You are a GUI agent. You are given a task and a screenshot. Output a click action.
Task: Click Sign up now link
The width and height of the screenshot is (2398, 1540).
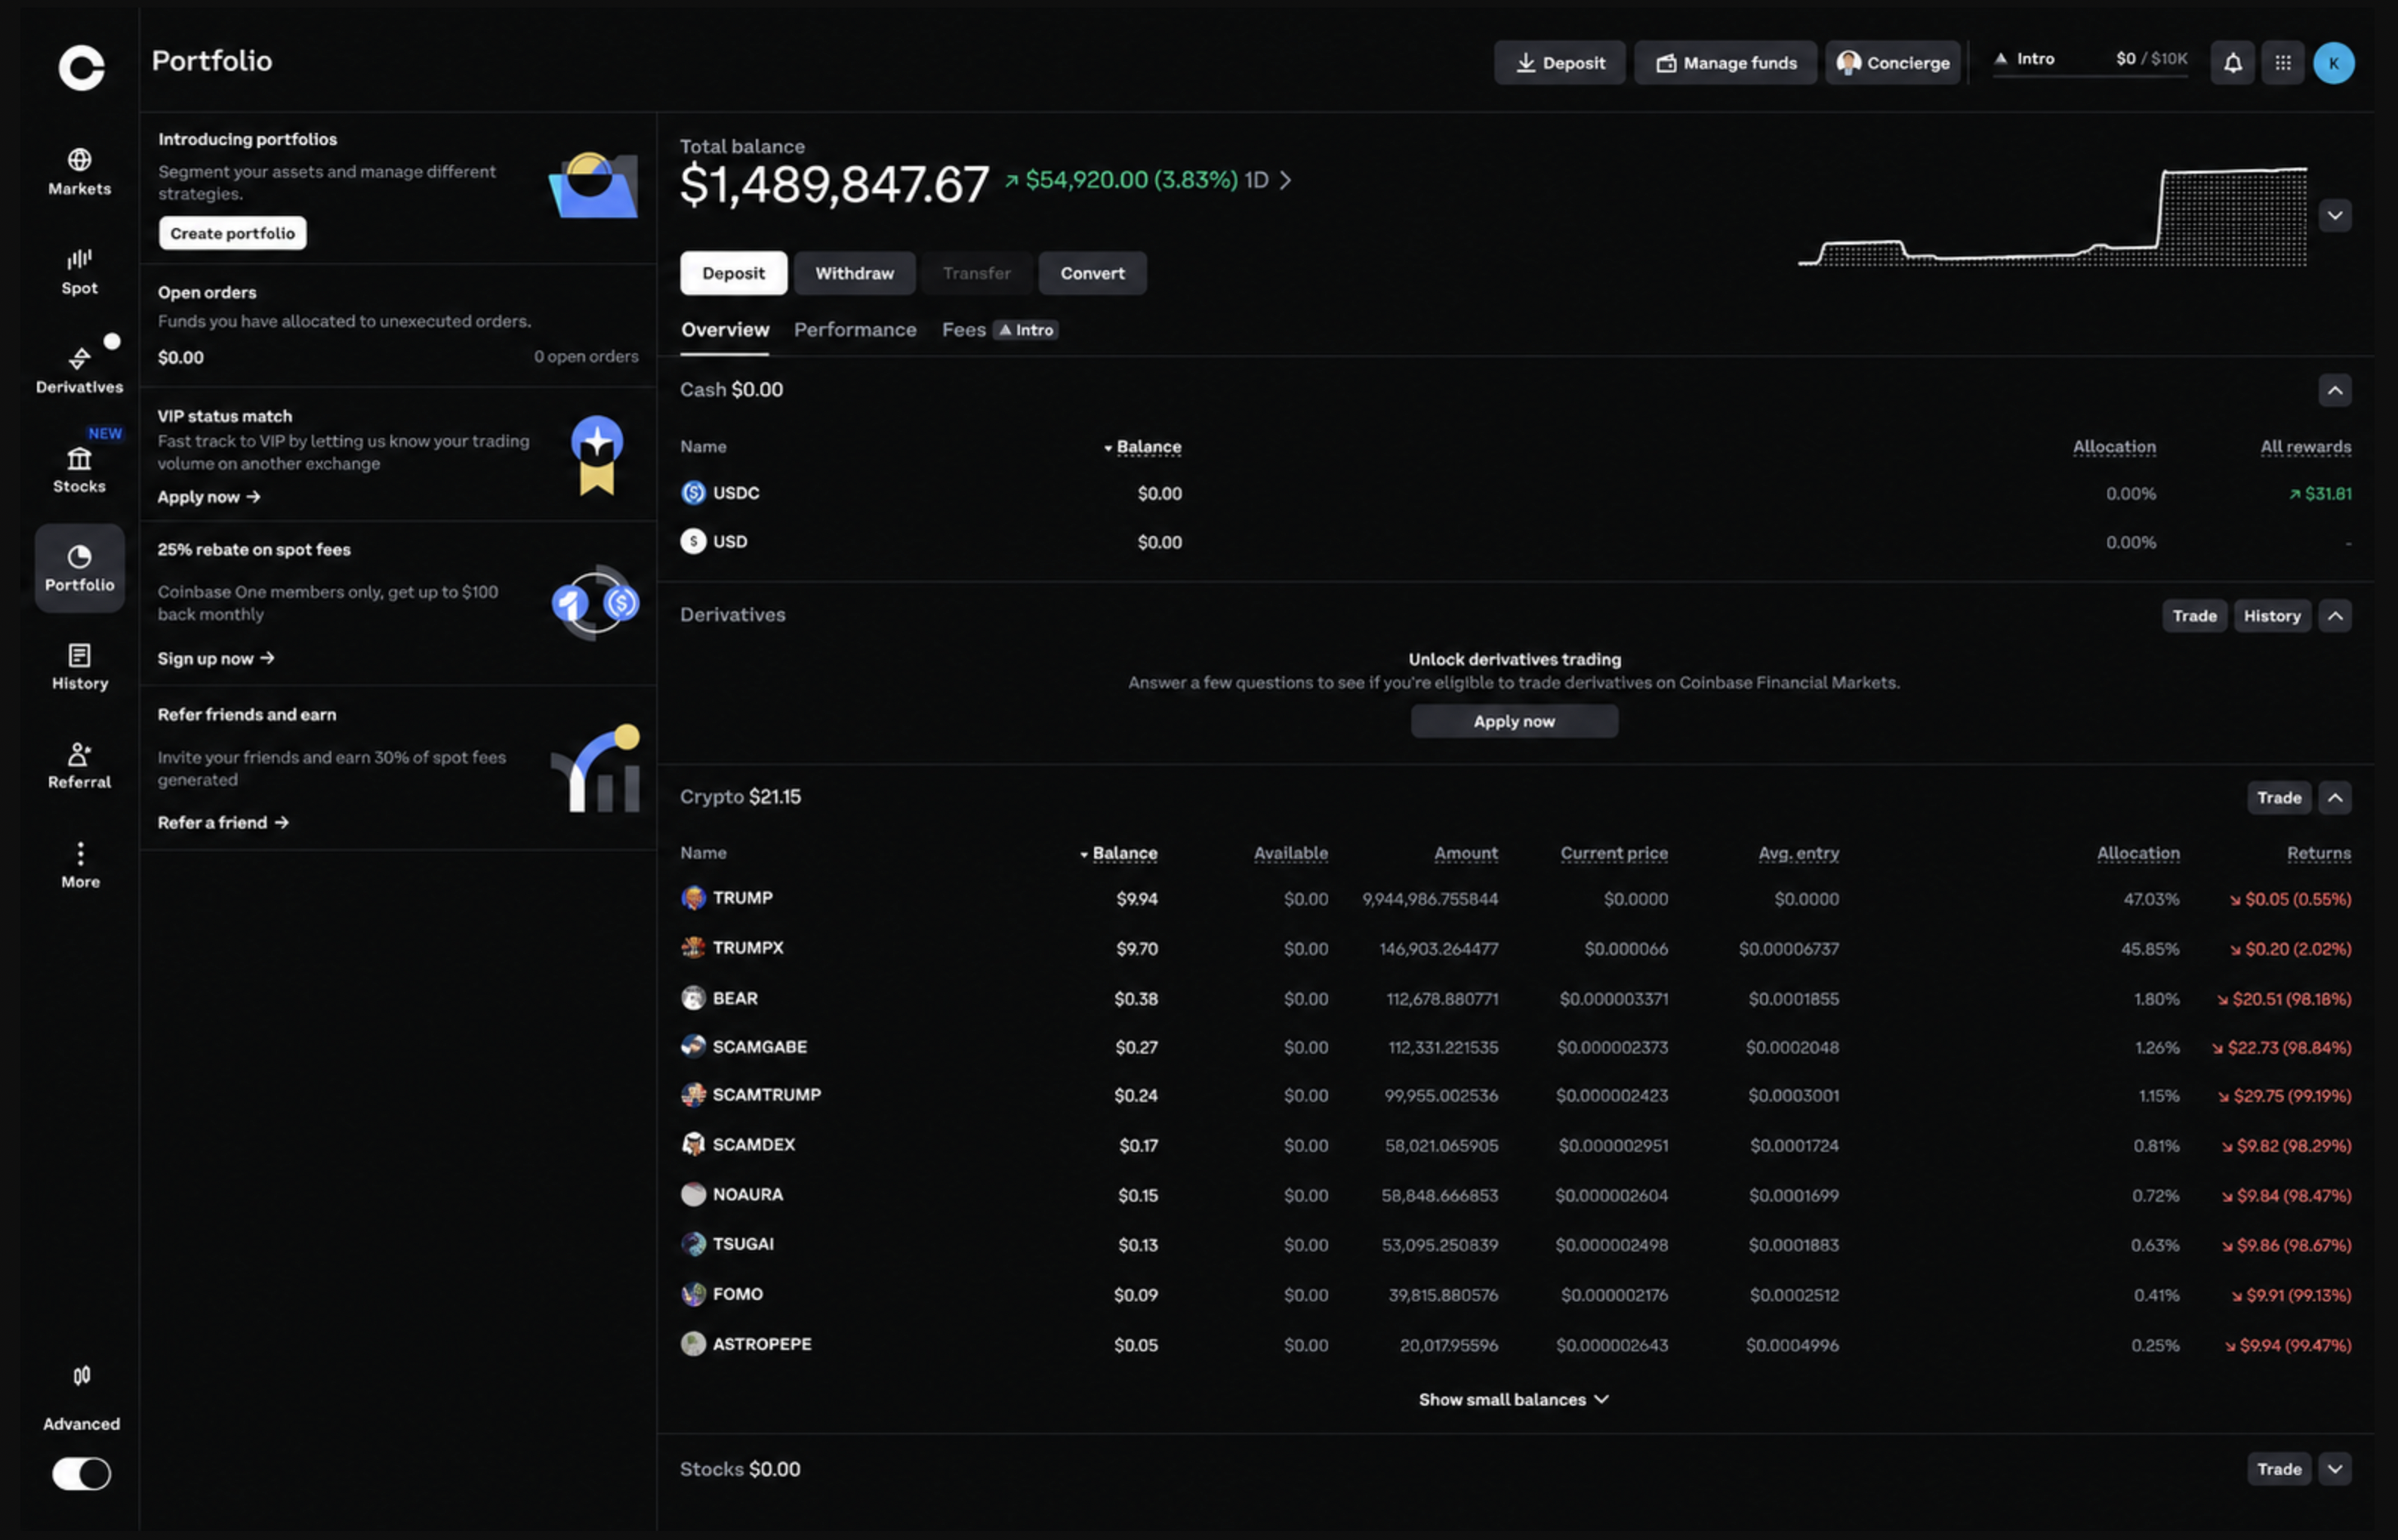coord(216,658)
